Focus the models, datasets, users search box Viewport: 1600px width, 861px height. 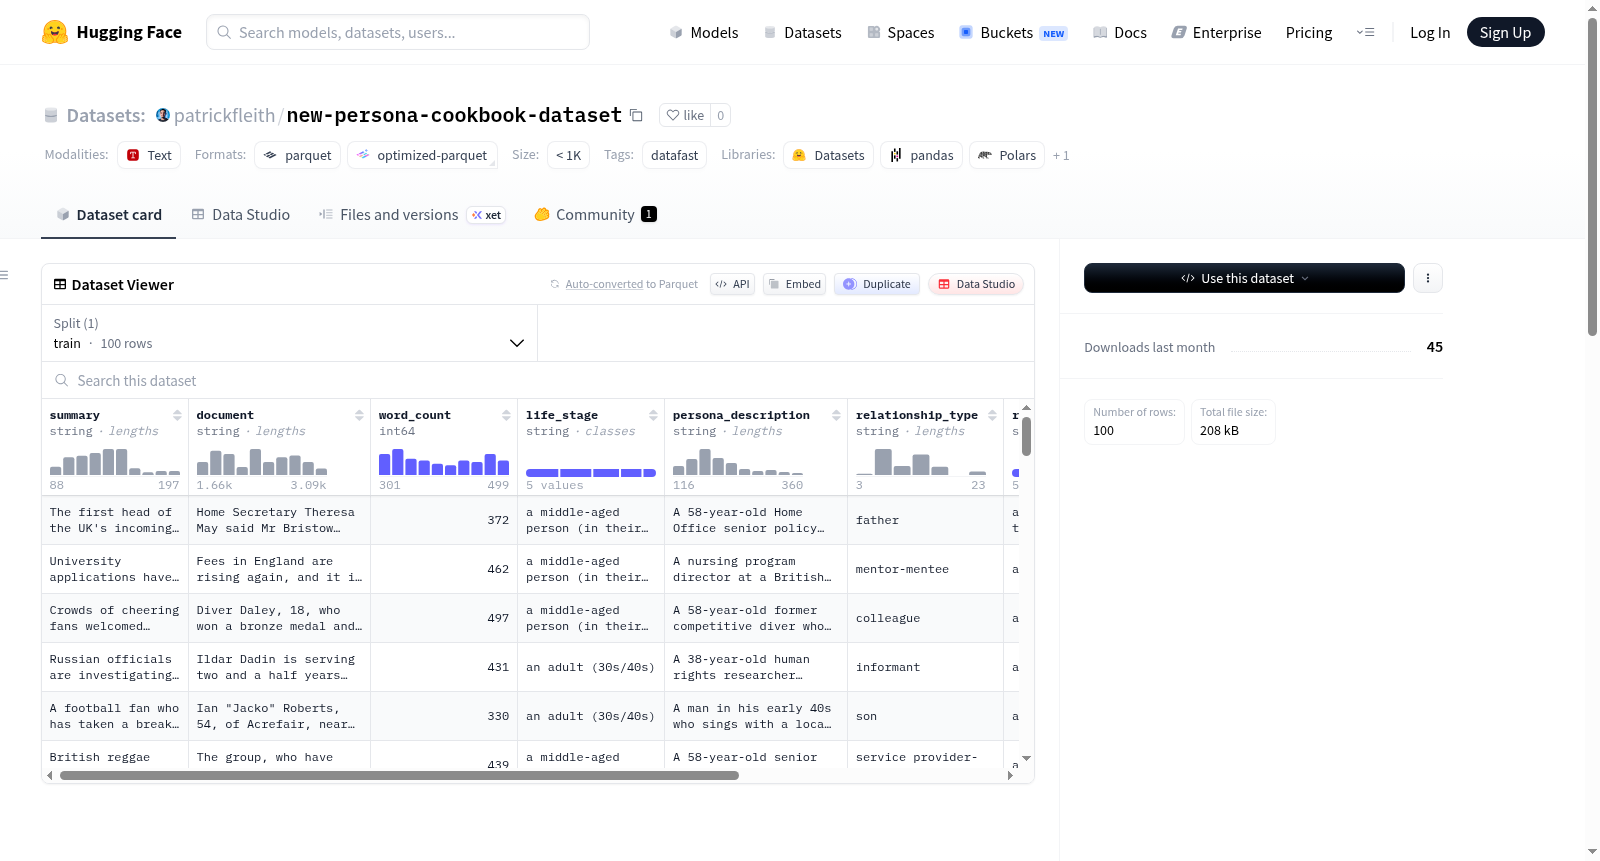(x=398, y=32)
